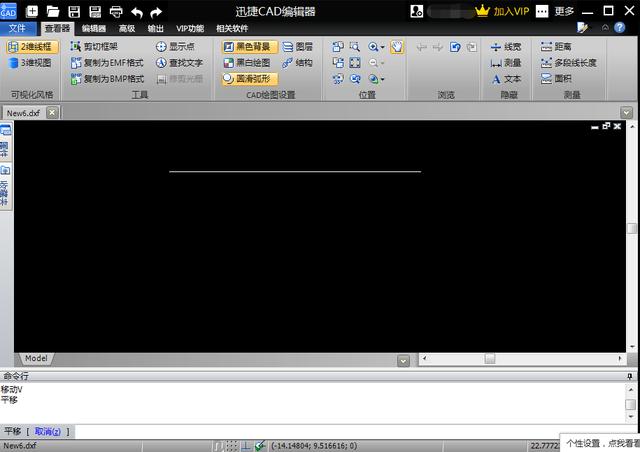Expand the dropdown arrow beside Model tab

click(x=403, y=359)
